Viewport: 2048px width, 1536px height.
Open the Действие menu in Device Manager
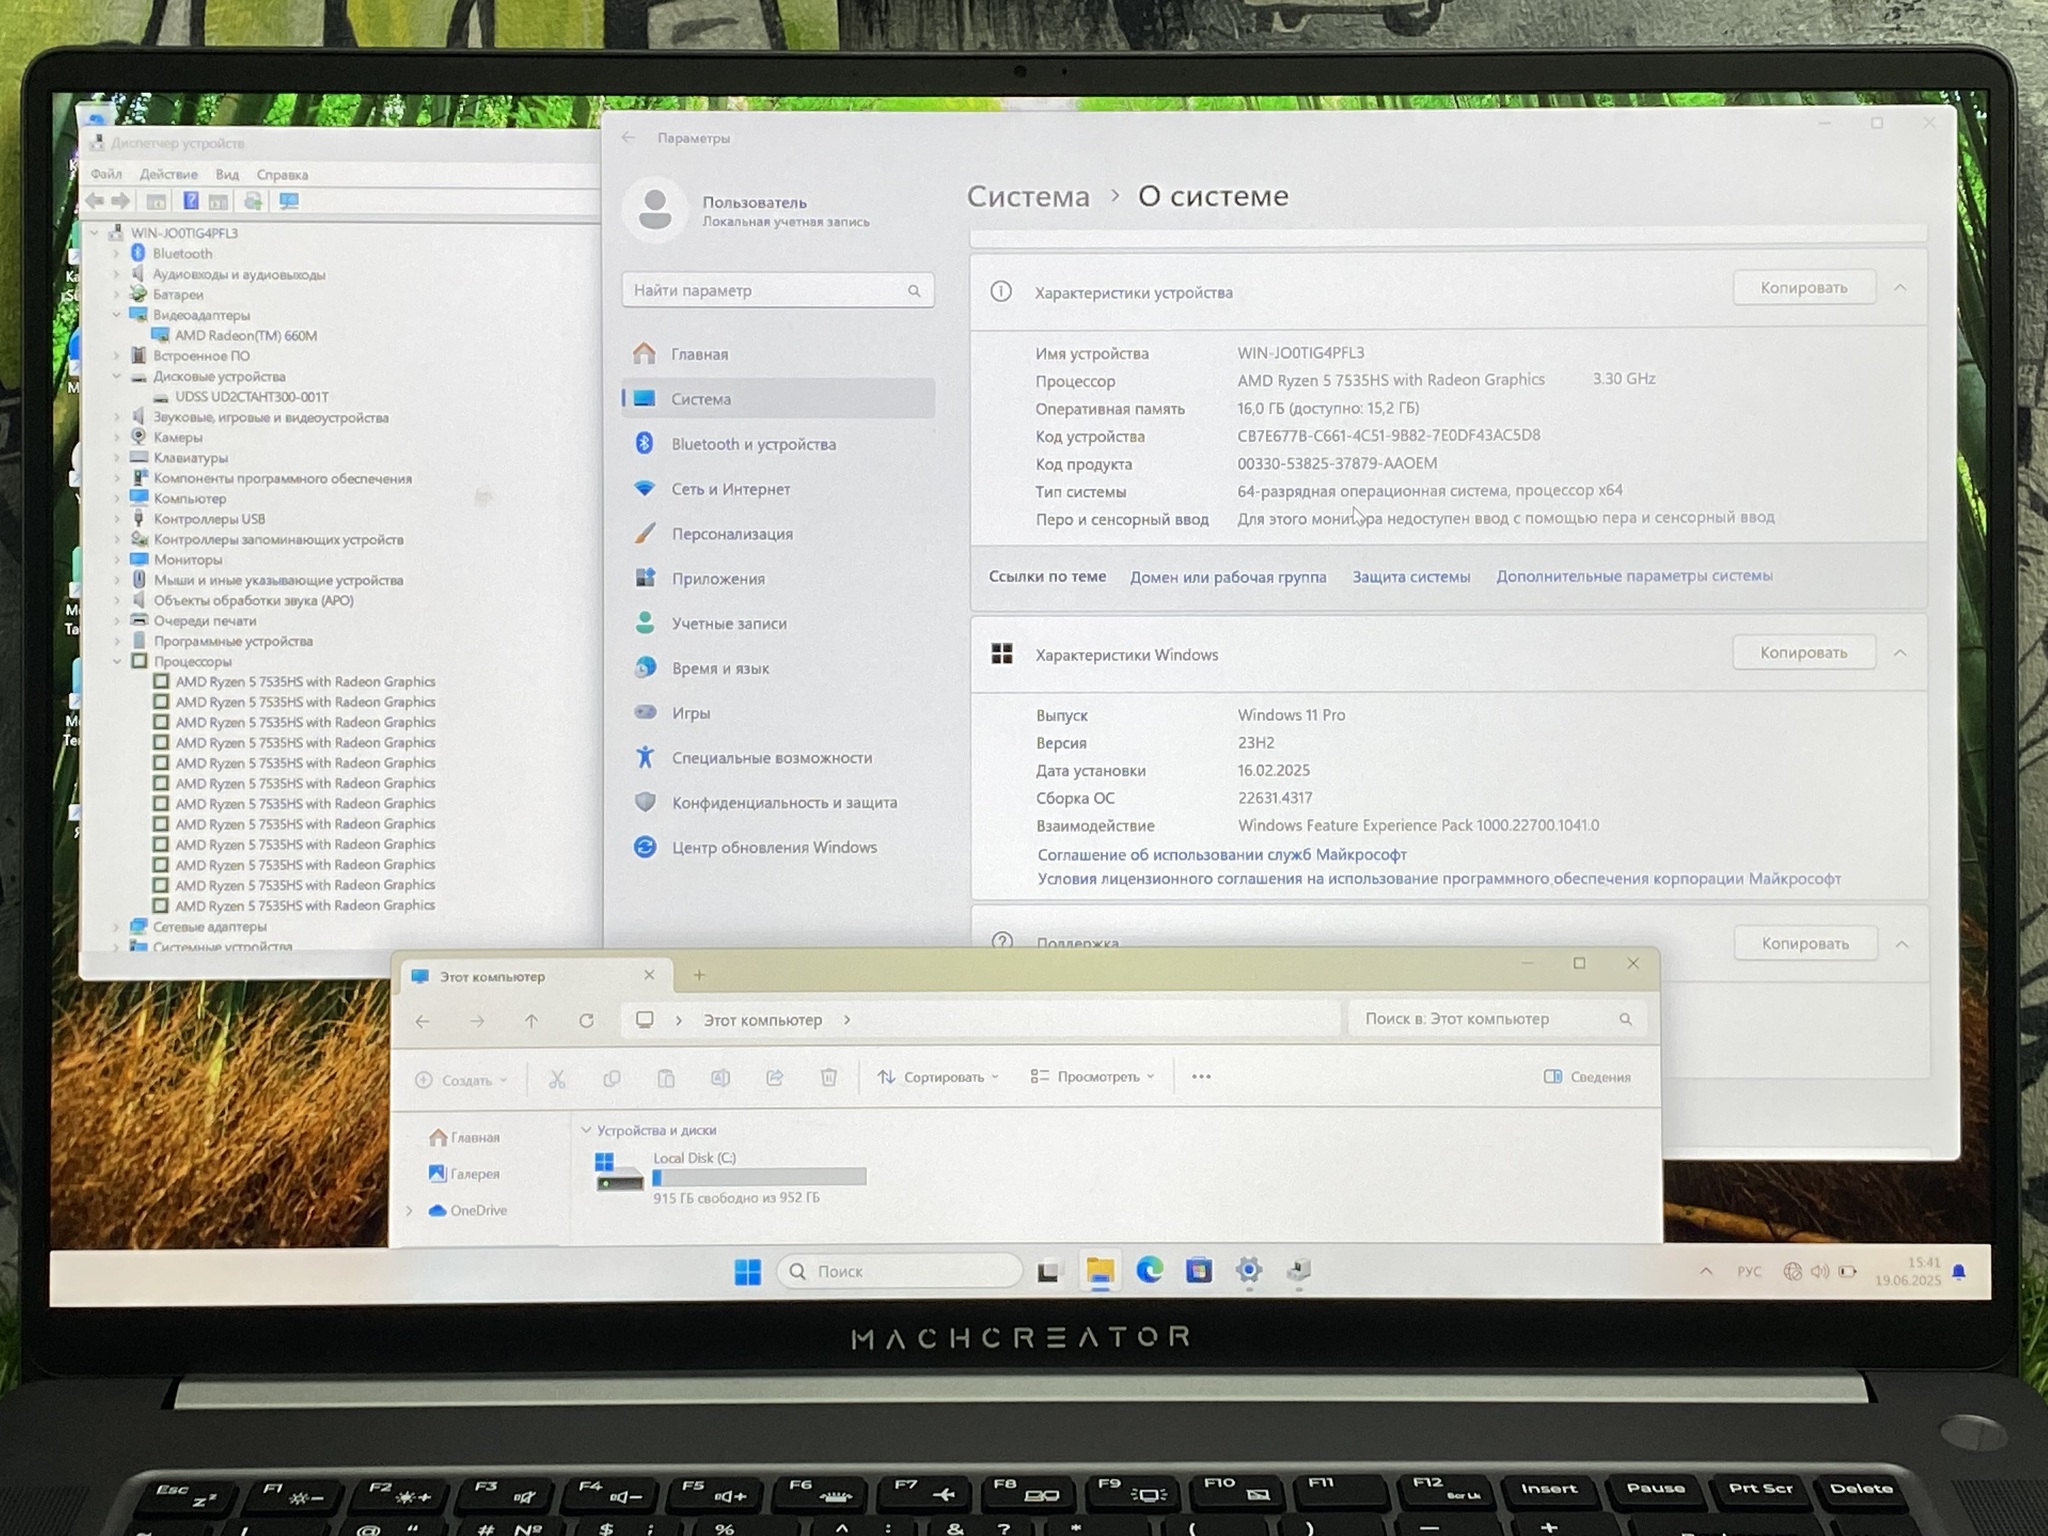pos(168,174)
